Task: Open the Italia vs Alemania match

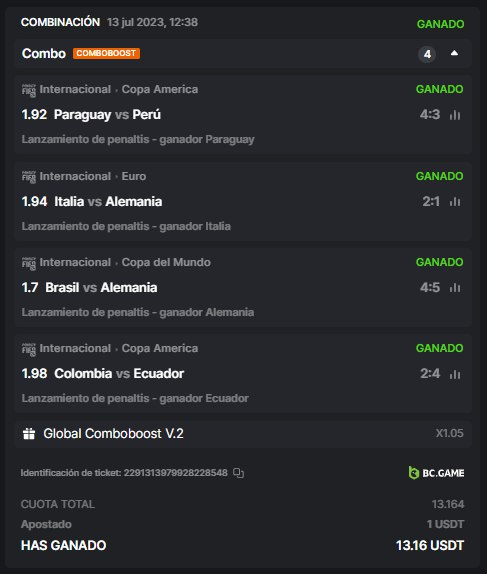Action: pos(108,201)
